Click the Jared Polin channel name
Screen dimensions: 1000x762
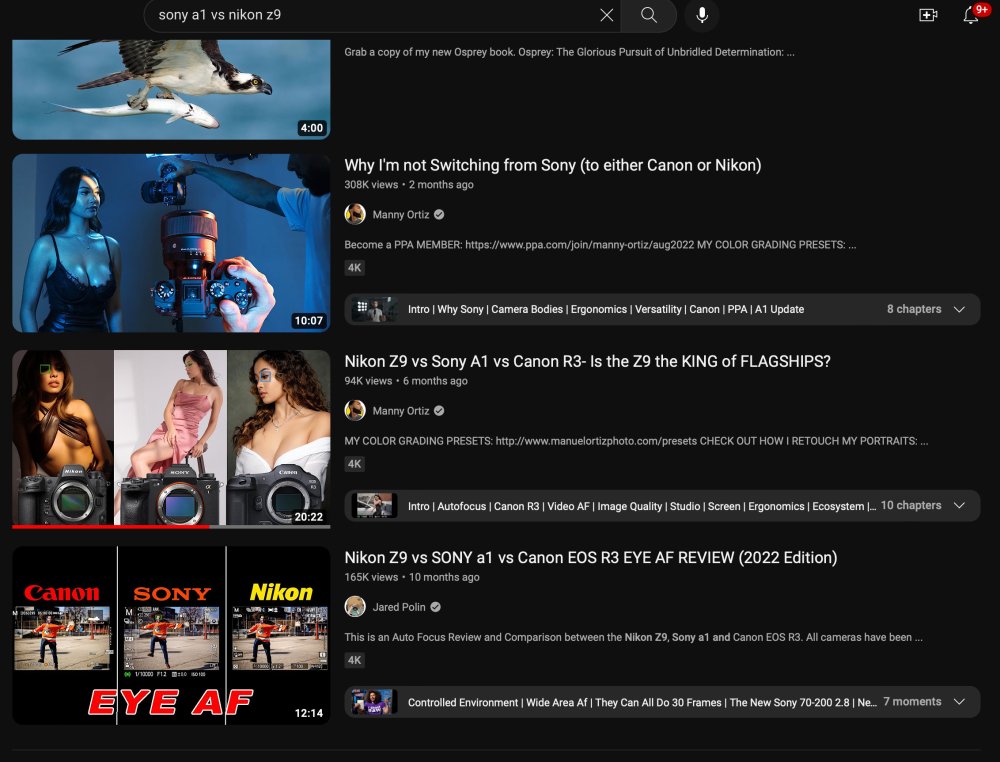(399, 607)
